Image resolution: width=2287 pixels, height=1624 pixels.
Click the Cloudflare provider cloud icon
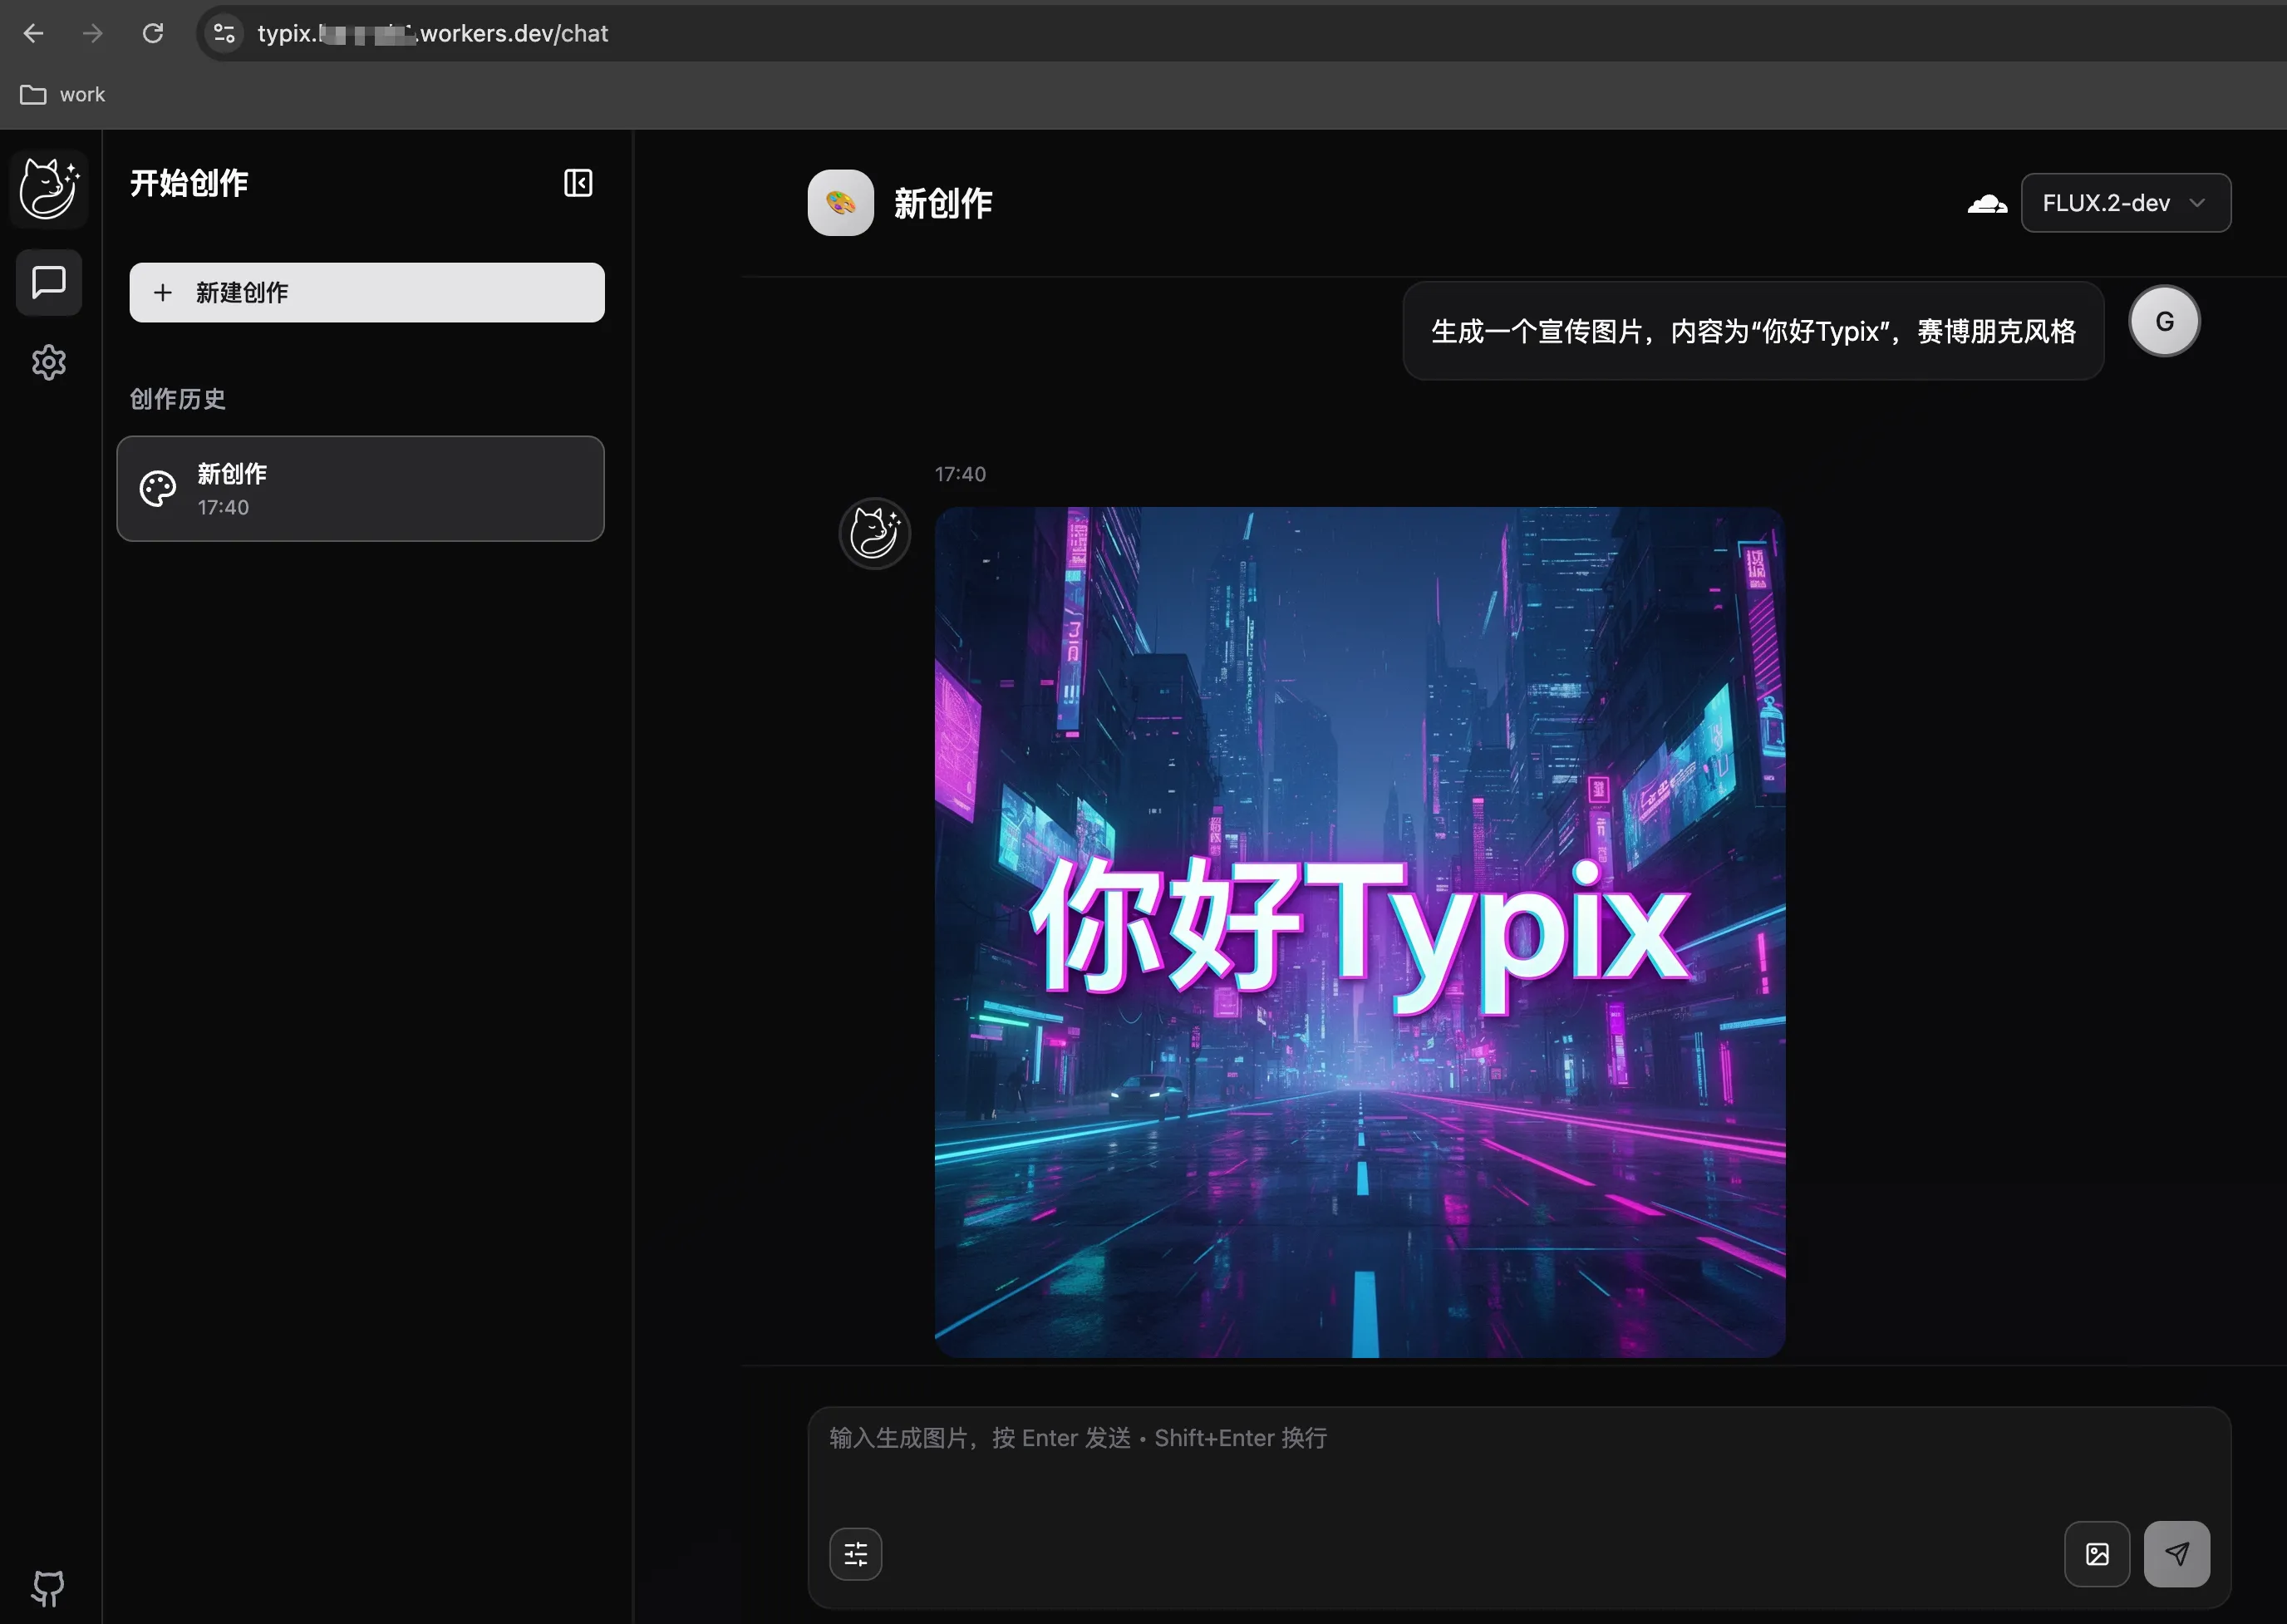click(x=1987, y=204)
